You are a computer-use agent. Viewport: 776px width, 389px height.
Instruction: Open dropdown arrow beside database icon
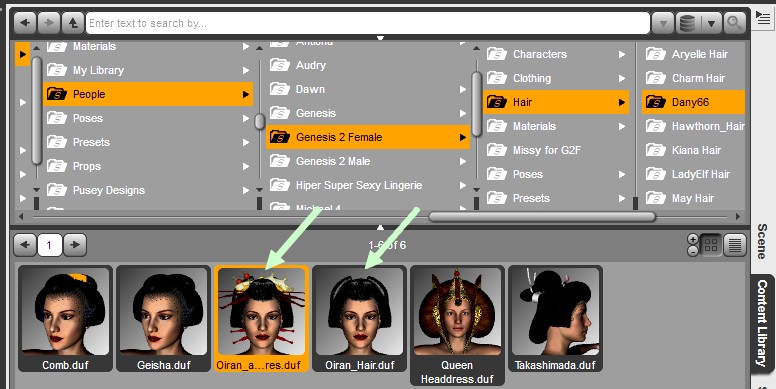(712, 23)
